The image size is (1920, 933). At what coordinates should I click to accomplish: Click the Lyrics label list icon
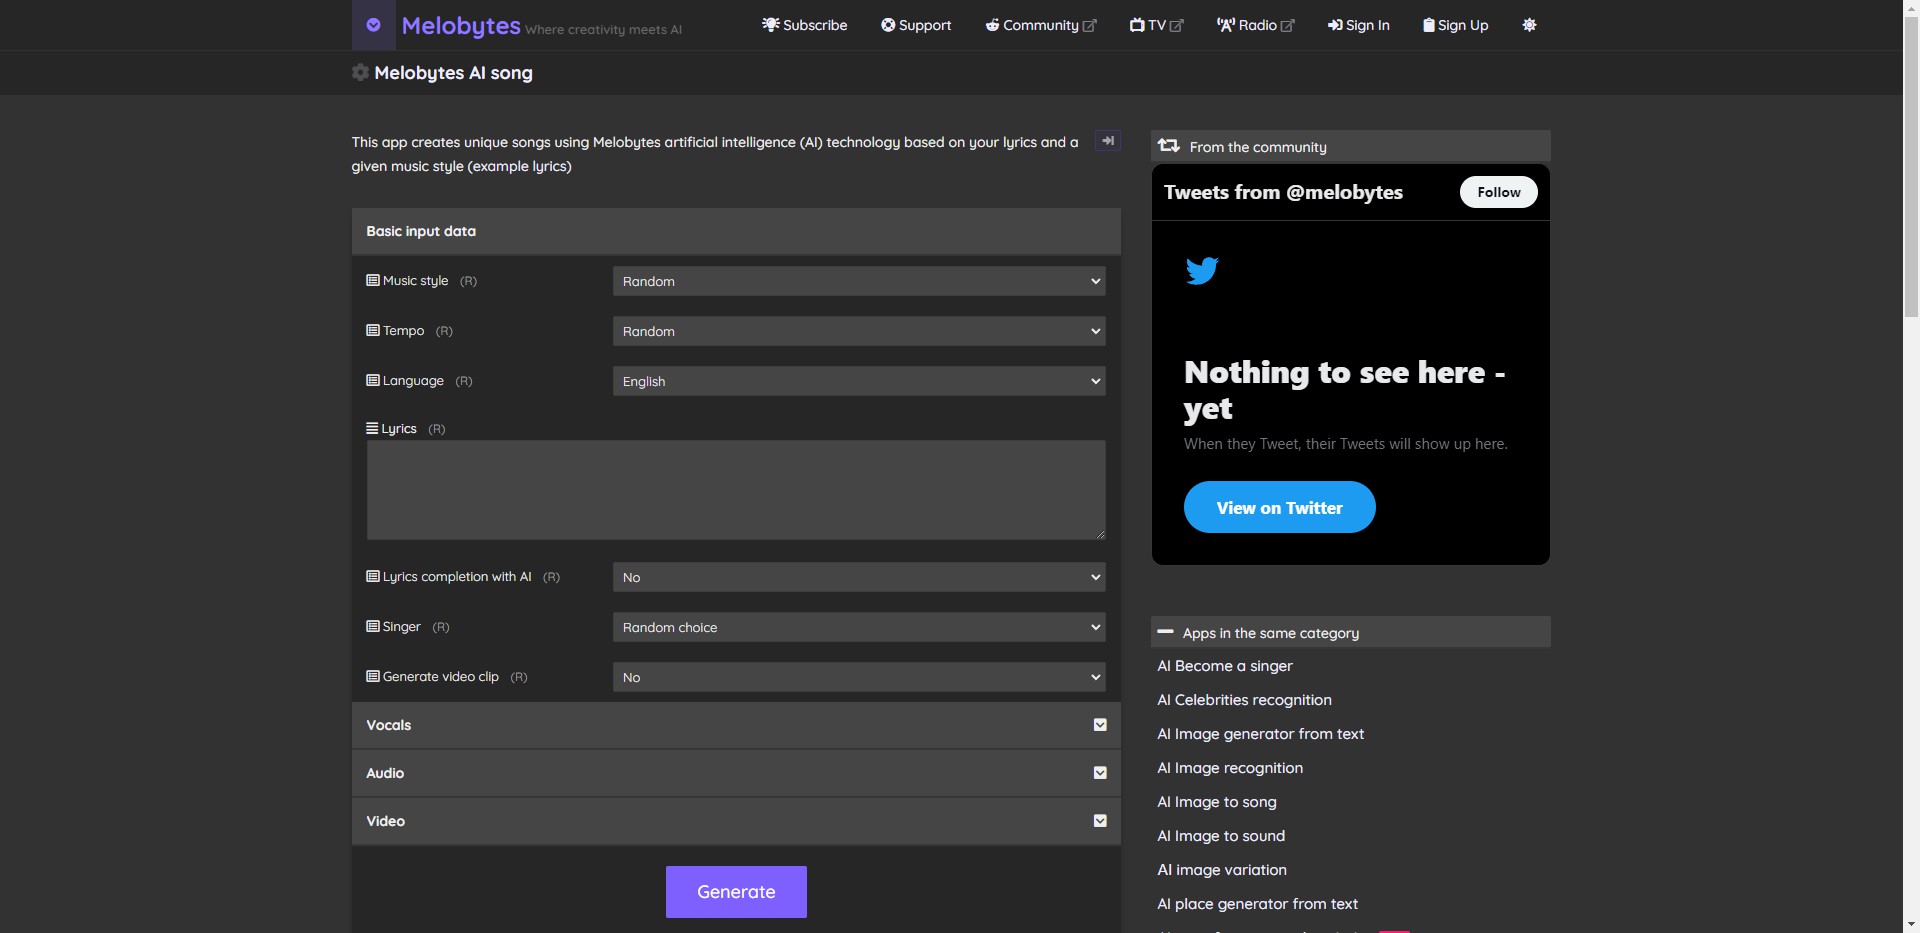coord(372,428)
